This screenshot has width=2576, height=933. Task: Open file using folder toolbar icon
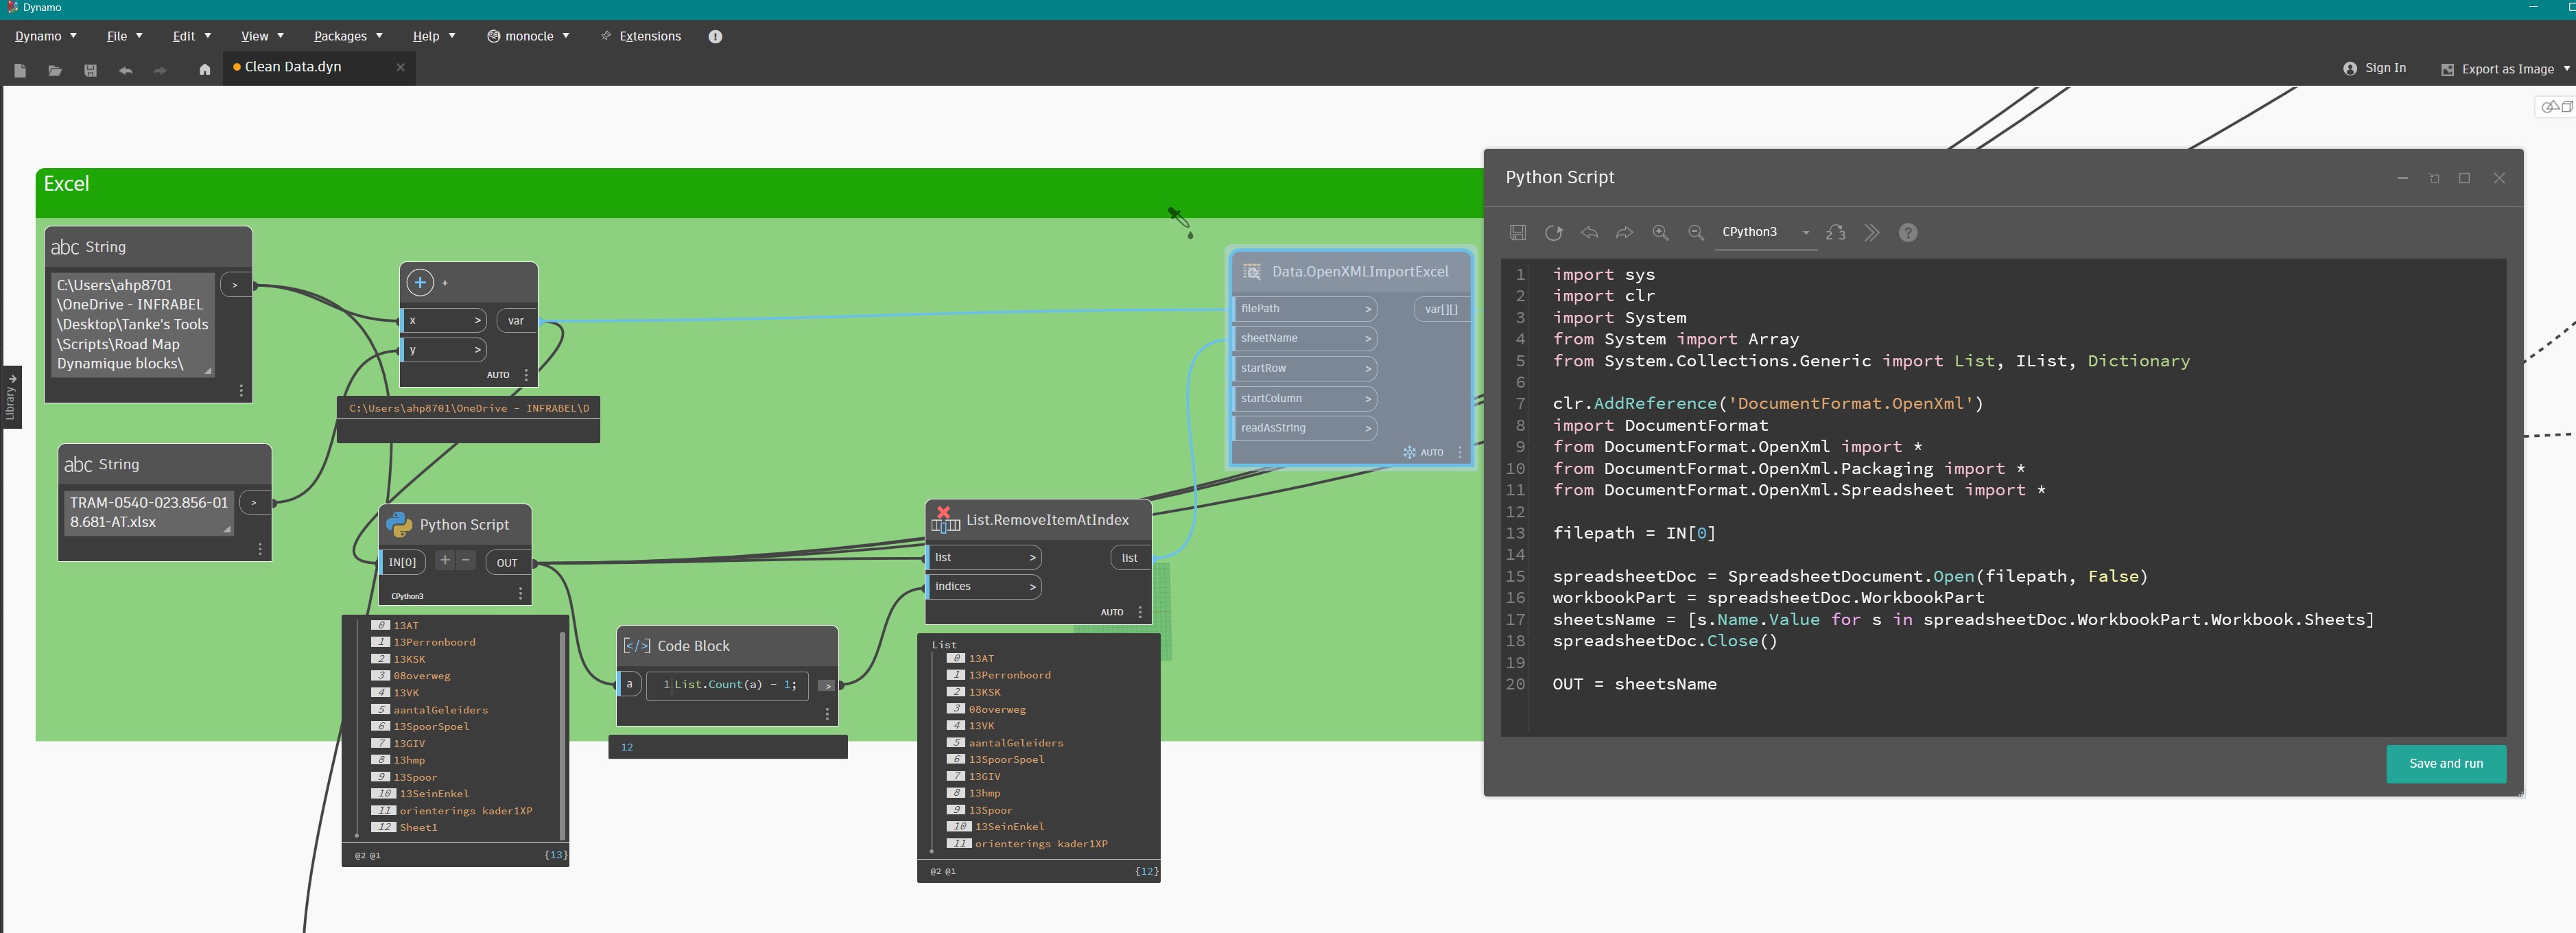(55, 70)
